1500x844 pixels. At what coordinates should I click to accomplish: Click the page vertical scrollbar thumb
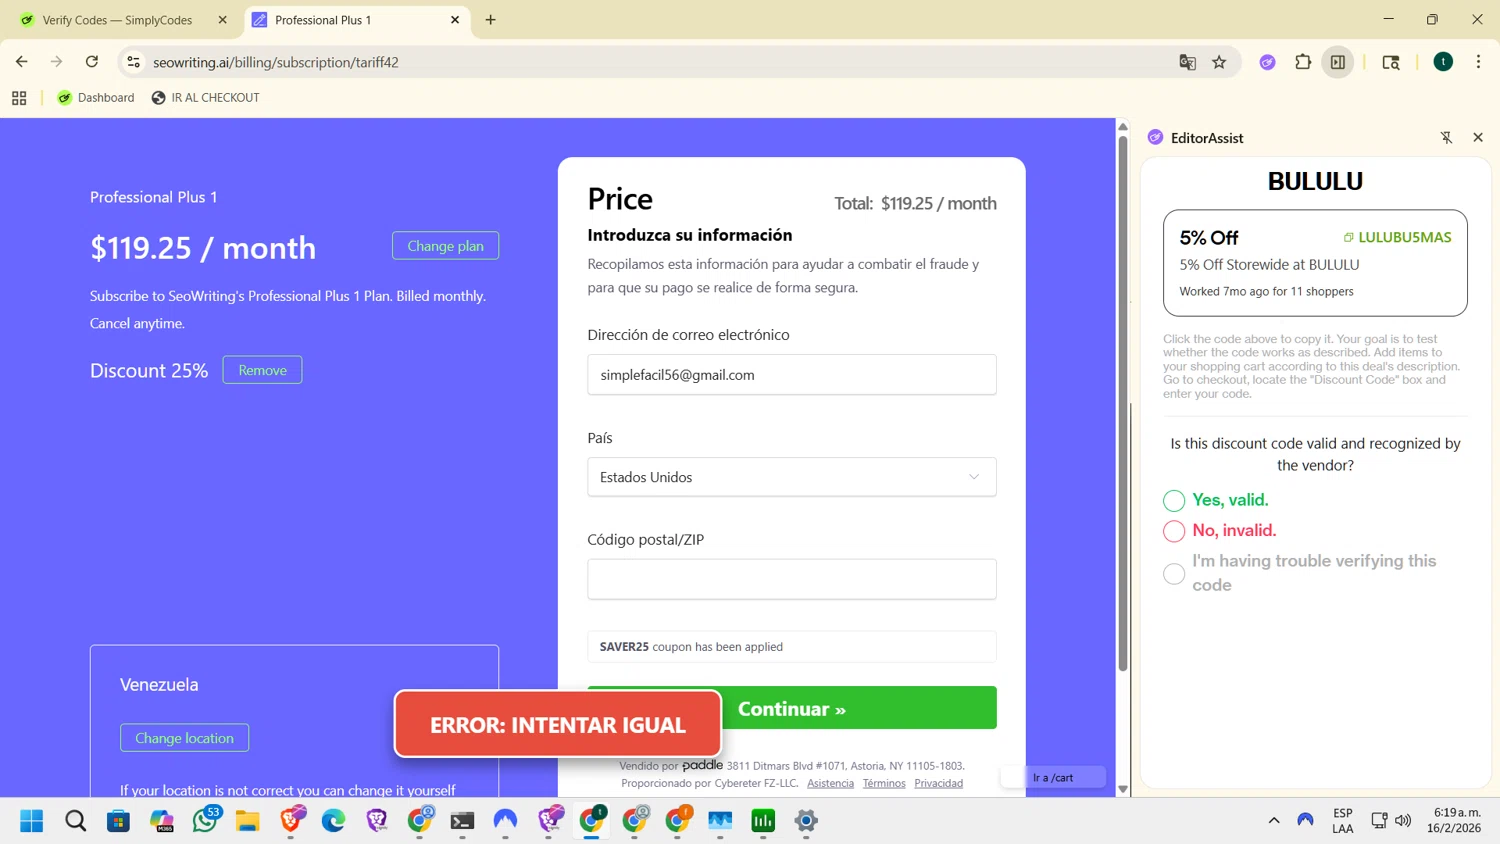pos(1123,403)
